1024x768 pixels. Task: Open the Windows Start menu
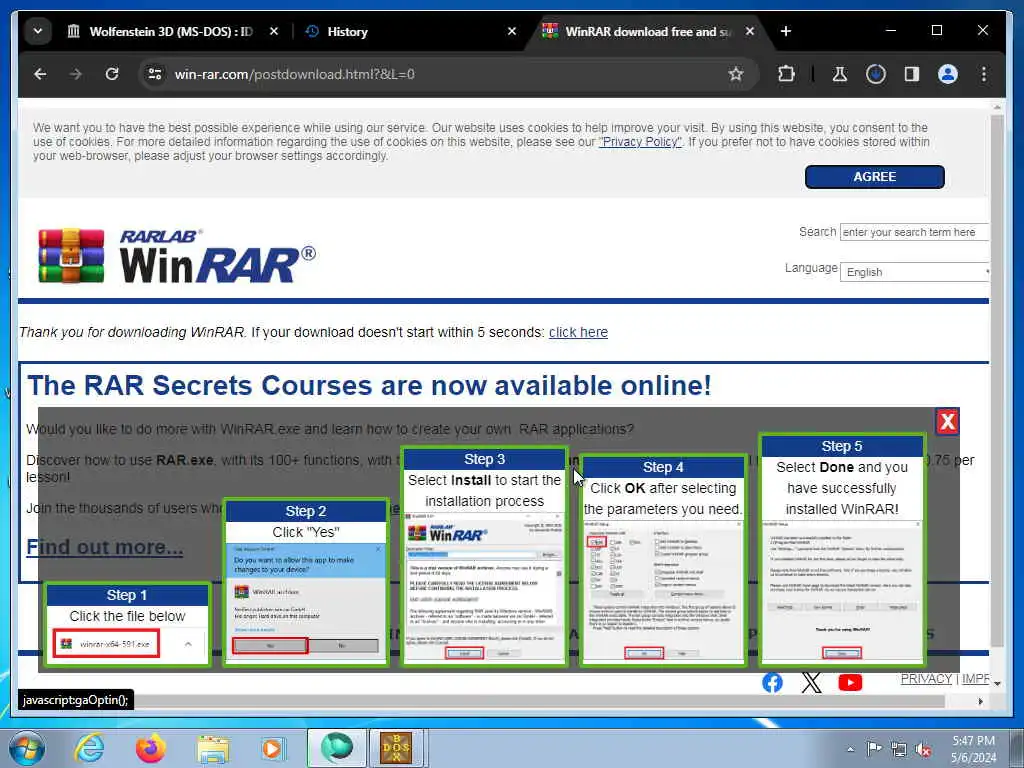click(26, 748)
